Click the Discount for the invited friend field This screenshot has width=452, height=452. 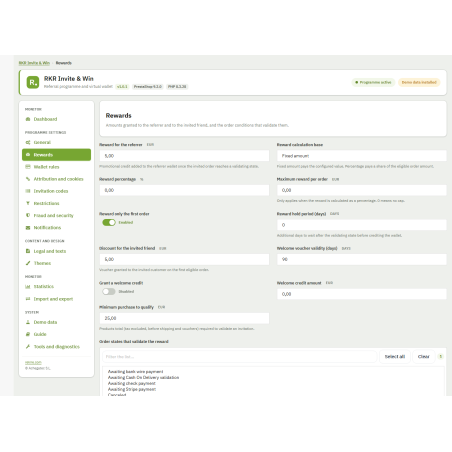pyautogui.click(x=184, y=259)
